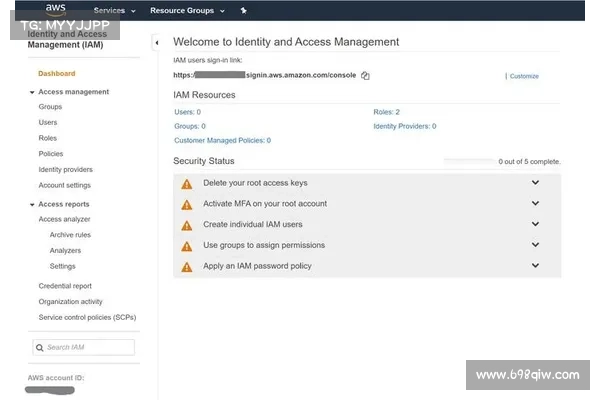Open Credential report
This screenshot has height=400, width=600.
tap(65, 286)
